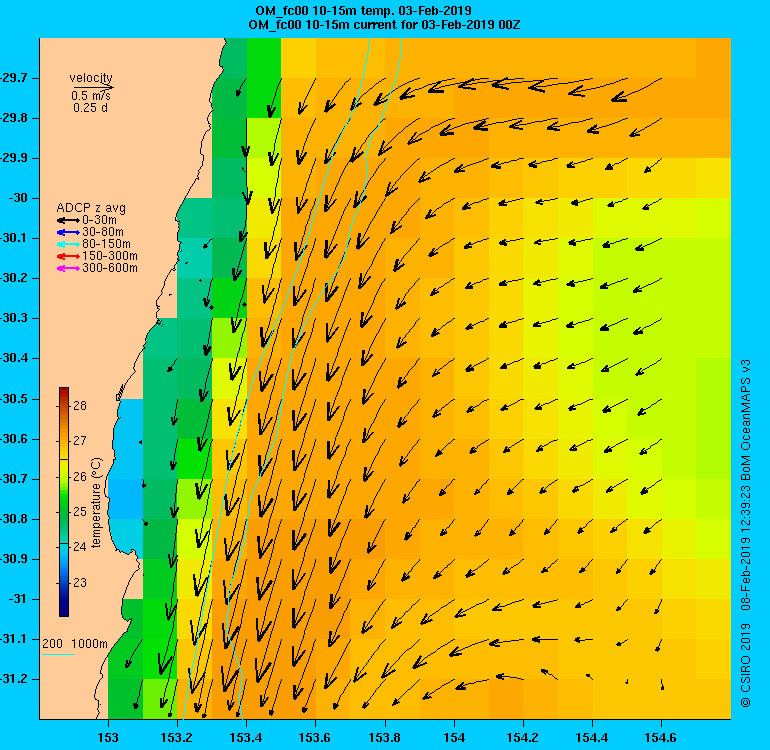Click the '153.4' longitude axis label
The height and width of the screenshot is (750, 770).
click(246, 738)
